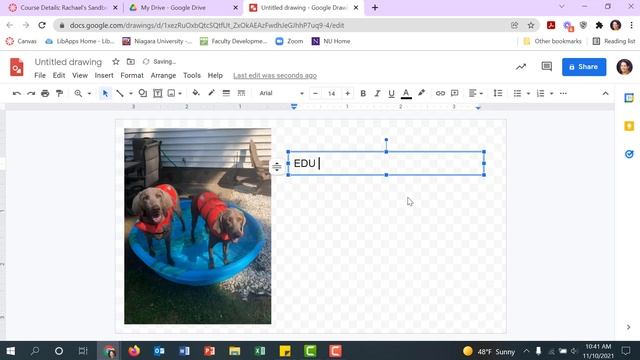This screenshot has height=360, width=640.
Task: Open the Format menu
Action: (132, 76)
